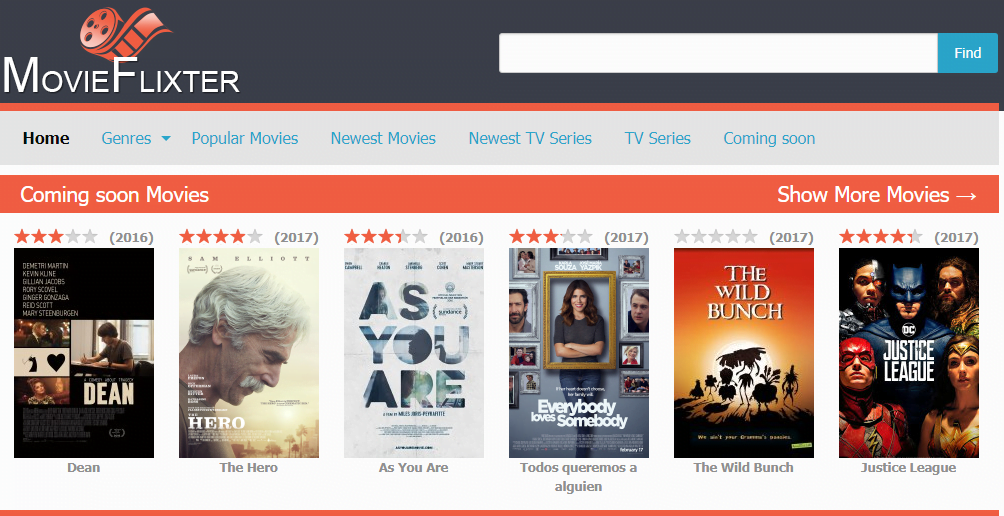Click star rating above Dean
Image resolution: width=1004 pixels, height=516 pixels.
point(56,237)
